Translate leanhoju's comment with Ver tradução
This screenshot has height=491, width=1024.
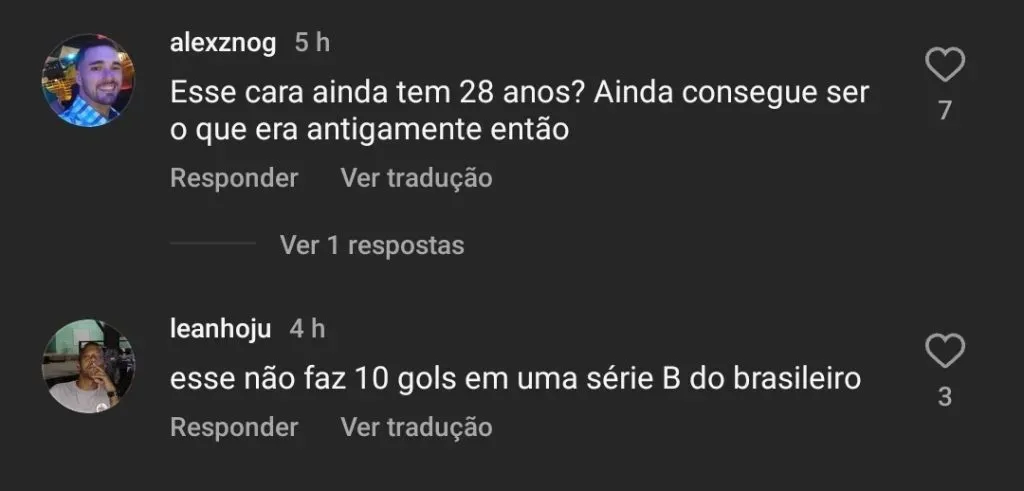416,427
